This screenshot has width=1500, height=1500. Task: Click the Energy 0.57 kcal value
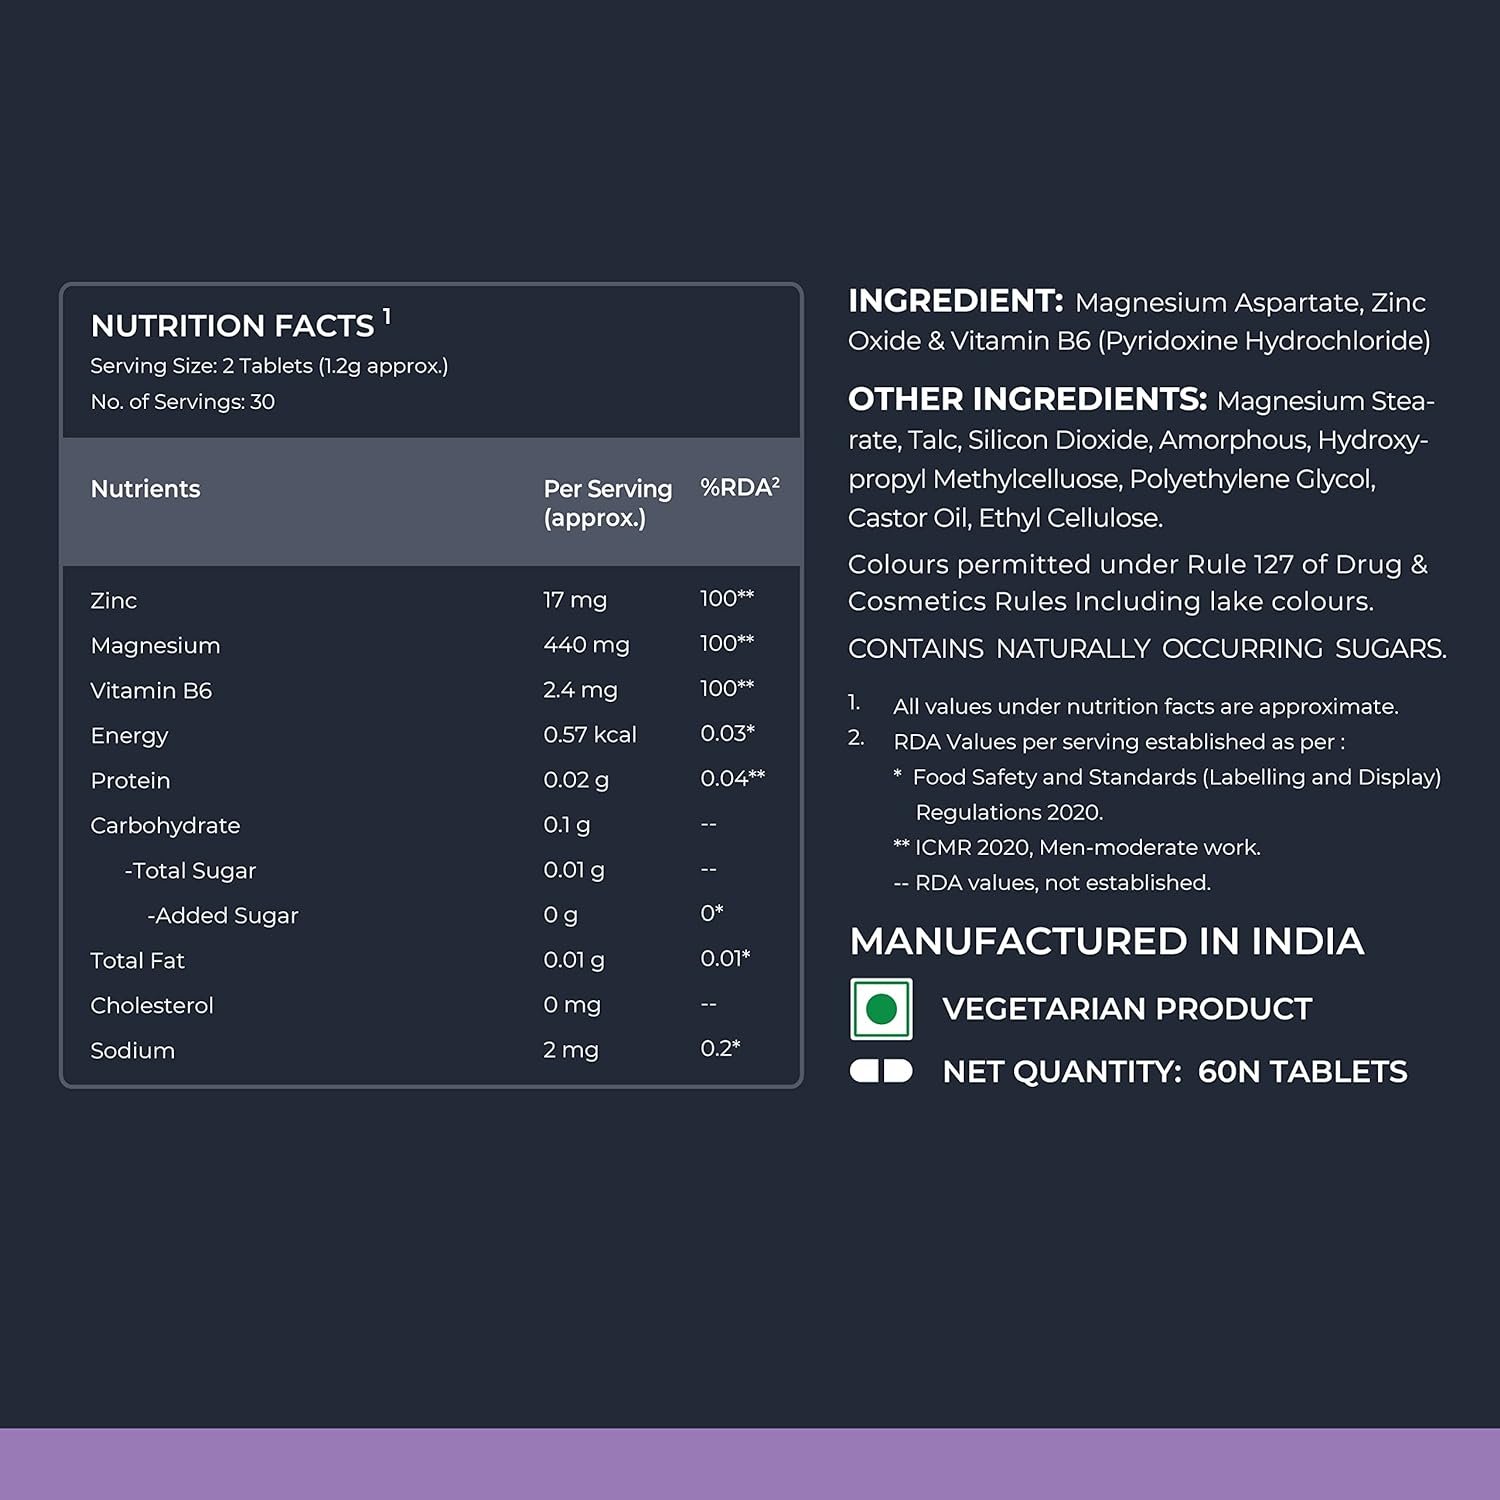pos(589,735)
